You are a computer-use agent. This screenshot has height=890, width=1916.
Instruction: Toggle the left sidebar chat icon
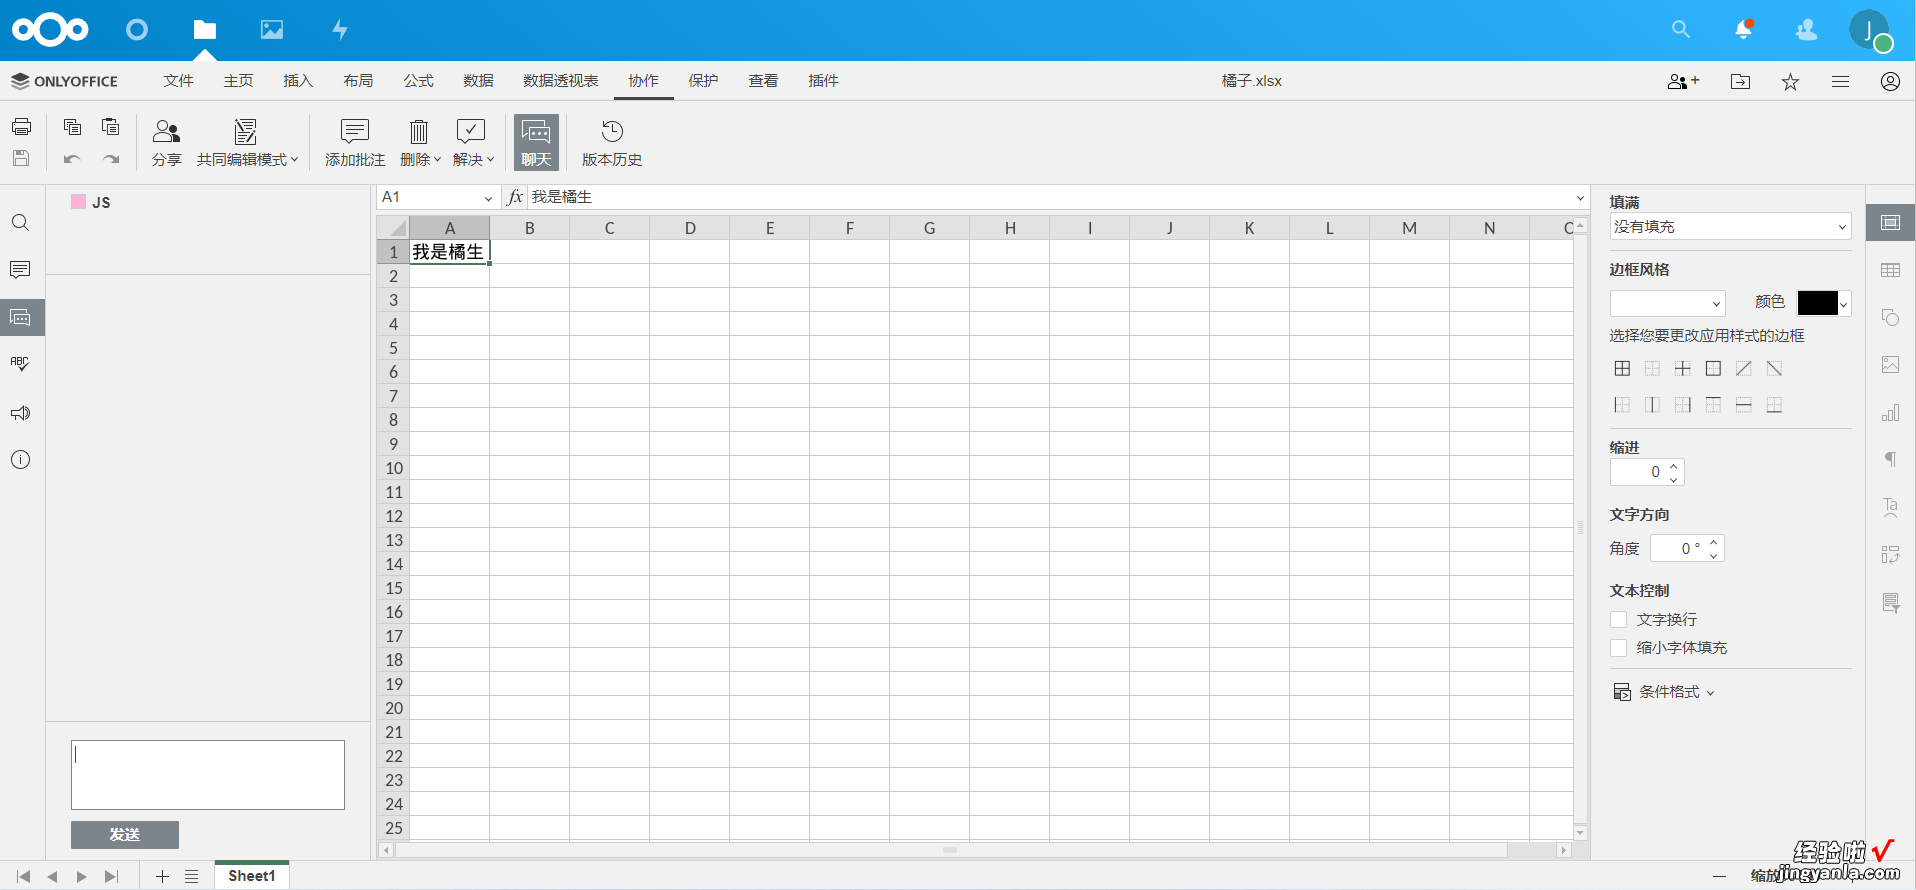[21, 318]
